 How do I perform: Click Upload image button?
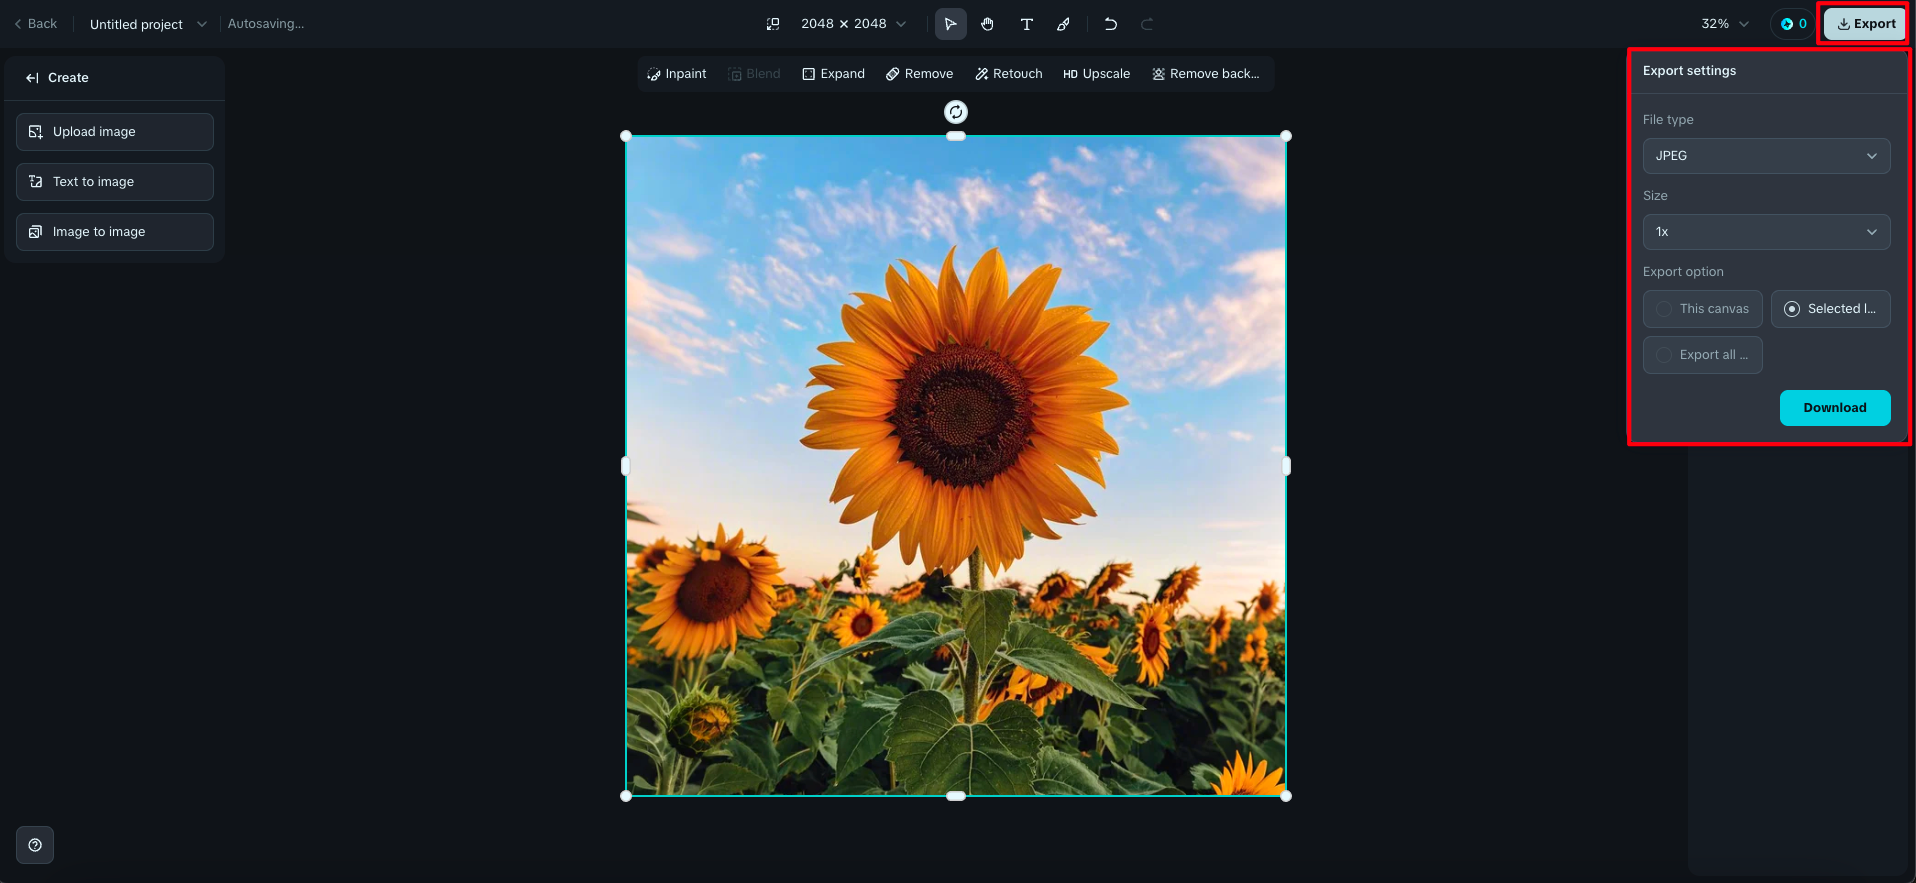(x=115, y=132)
